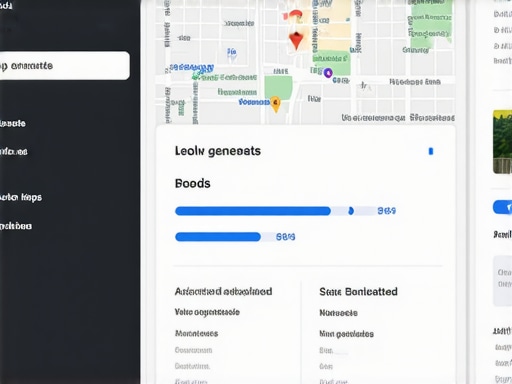
Task: Open the first sidebar item below the highlighted item
Action: [x=13, y=123]
